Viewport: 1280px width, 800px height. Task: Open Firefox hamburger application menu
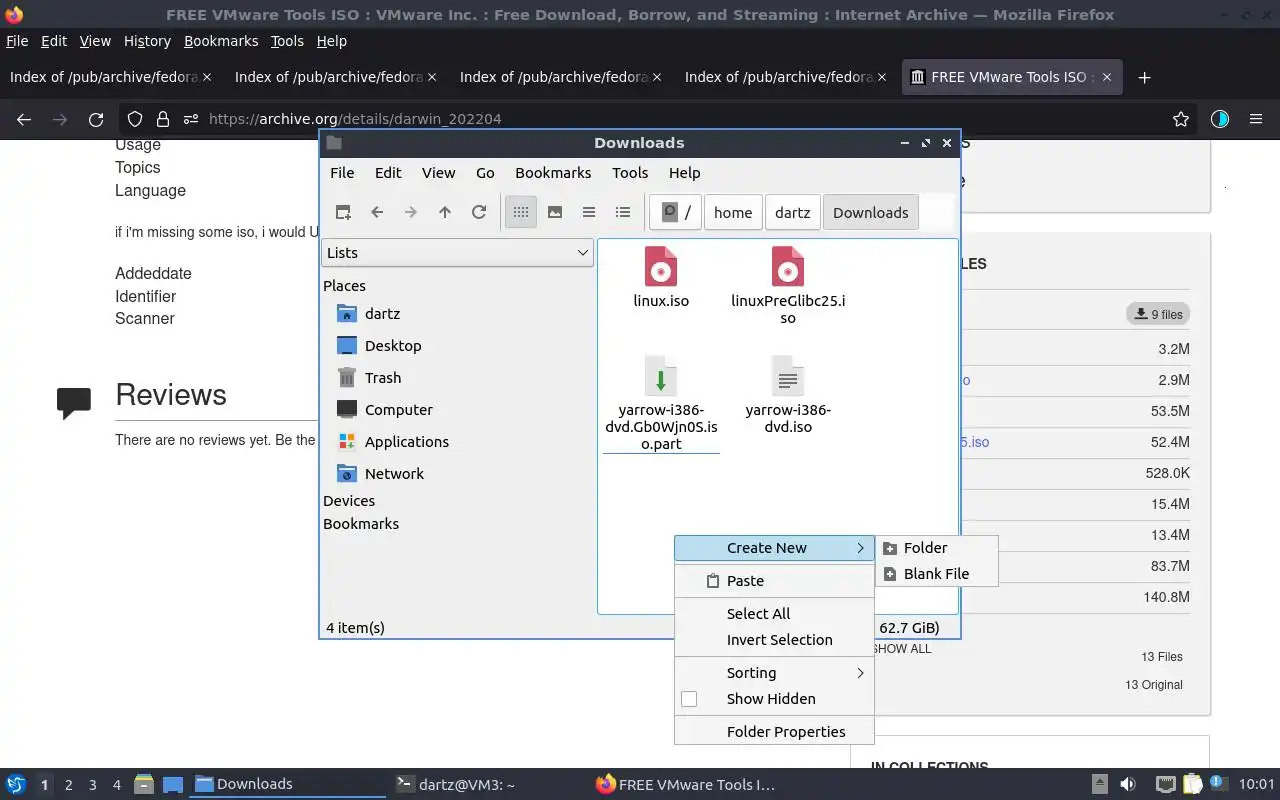point(1256,119)
